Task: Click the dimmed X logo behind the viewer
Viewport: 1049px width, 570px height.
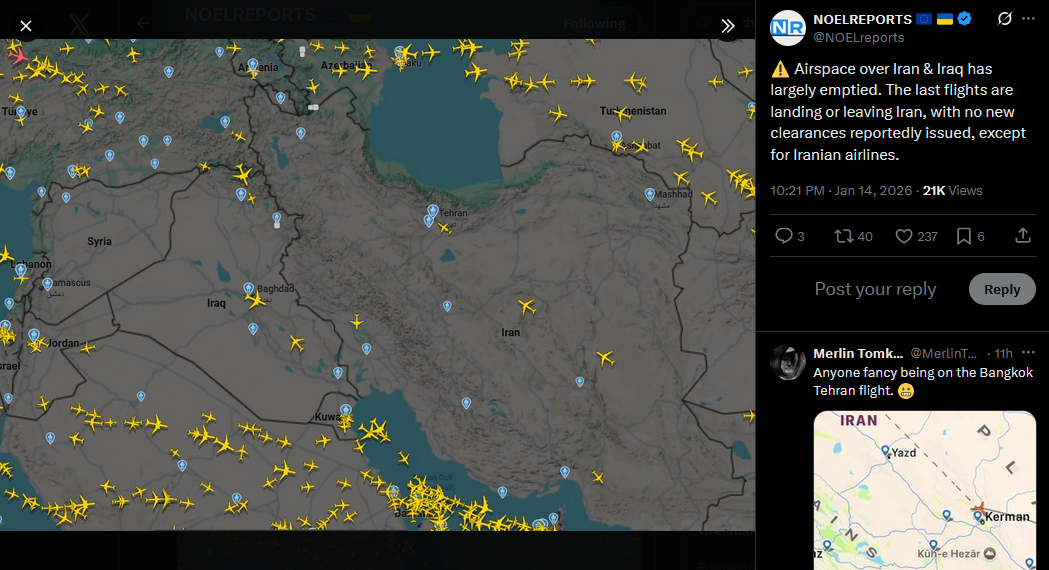Action: [x=79, y=24]
